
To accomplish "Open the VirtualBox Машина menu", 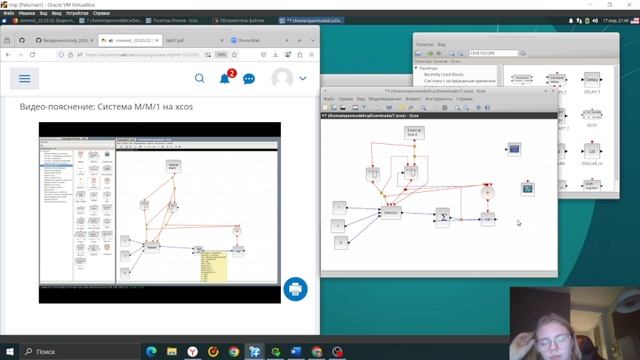I will click(27, 13).
